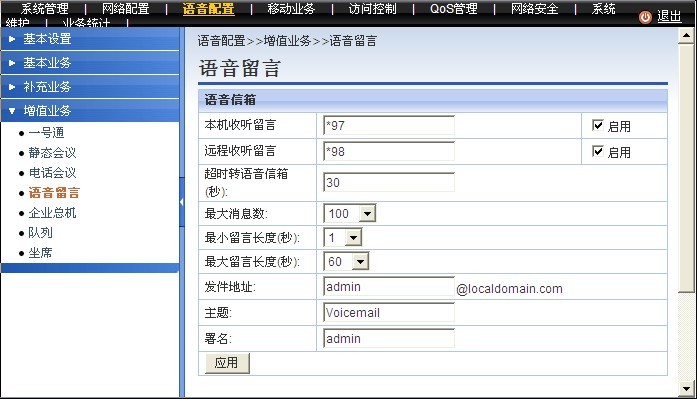Click the breadcrumb 语音配置>>增值业务>>语音留言
Image resolution: width=697 pixels, height=399 pixels.
[x=287, y=41]
